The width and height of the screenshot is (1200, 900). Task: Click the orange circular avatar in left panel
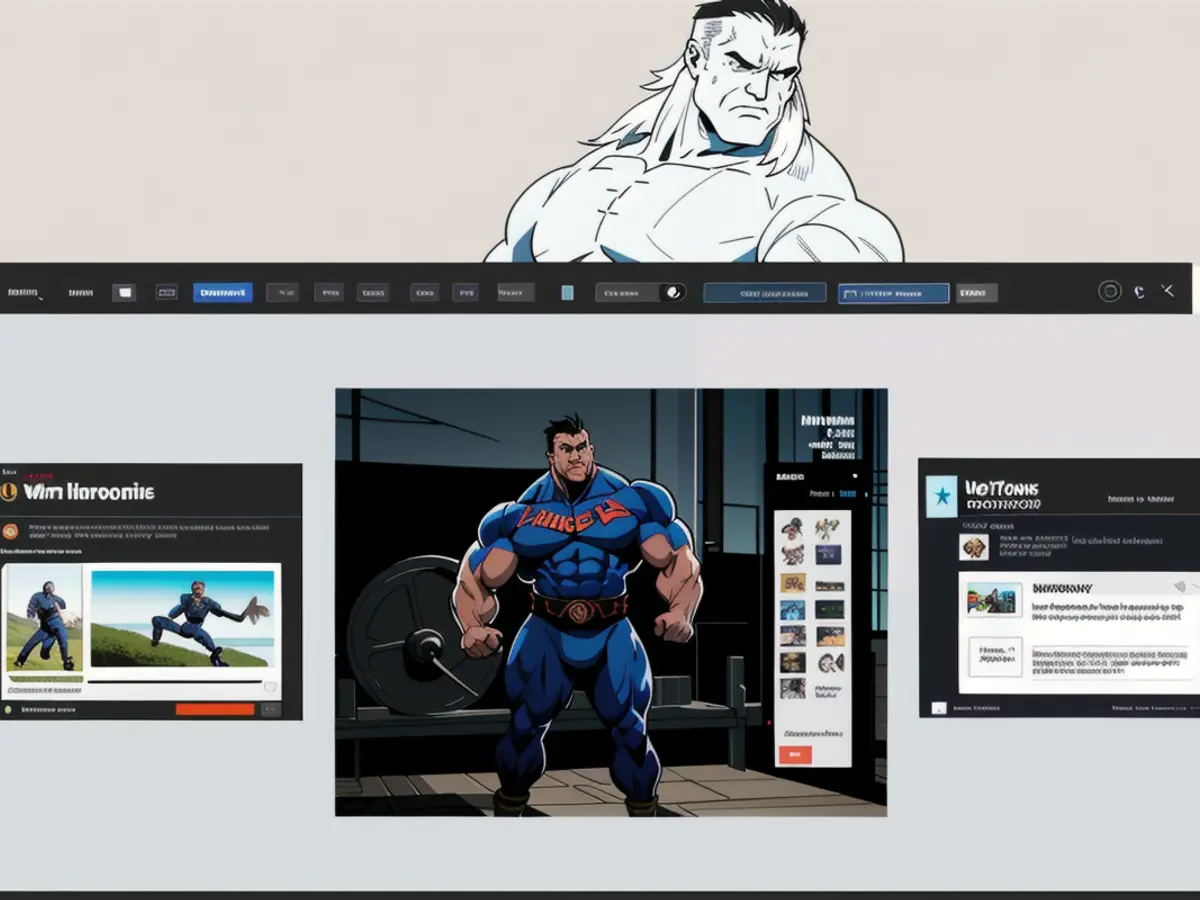(x=10, y=531)
